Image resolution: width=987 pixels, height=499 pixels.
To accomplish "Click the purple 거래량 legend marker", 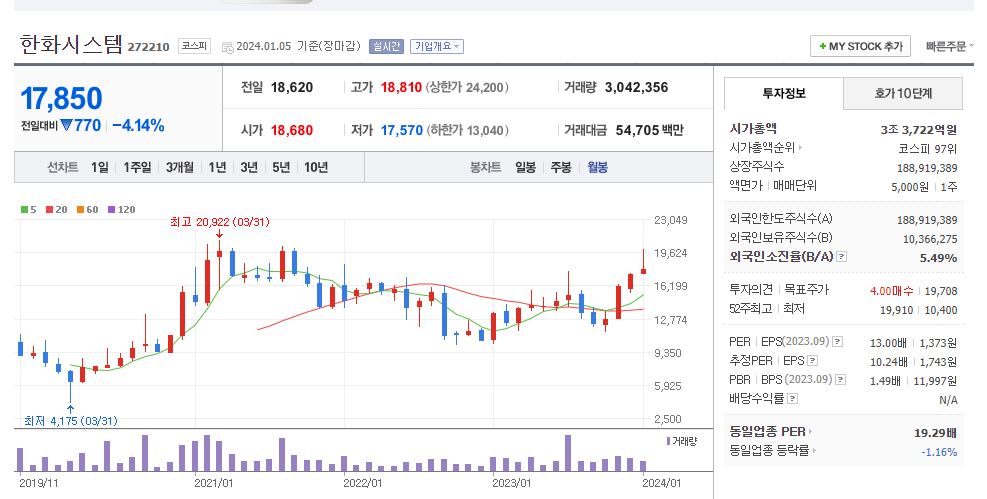I will (668, 441).
